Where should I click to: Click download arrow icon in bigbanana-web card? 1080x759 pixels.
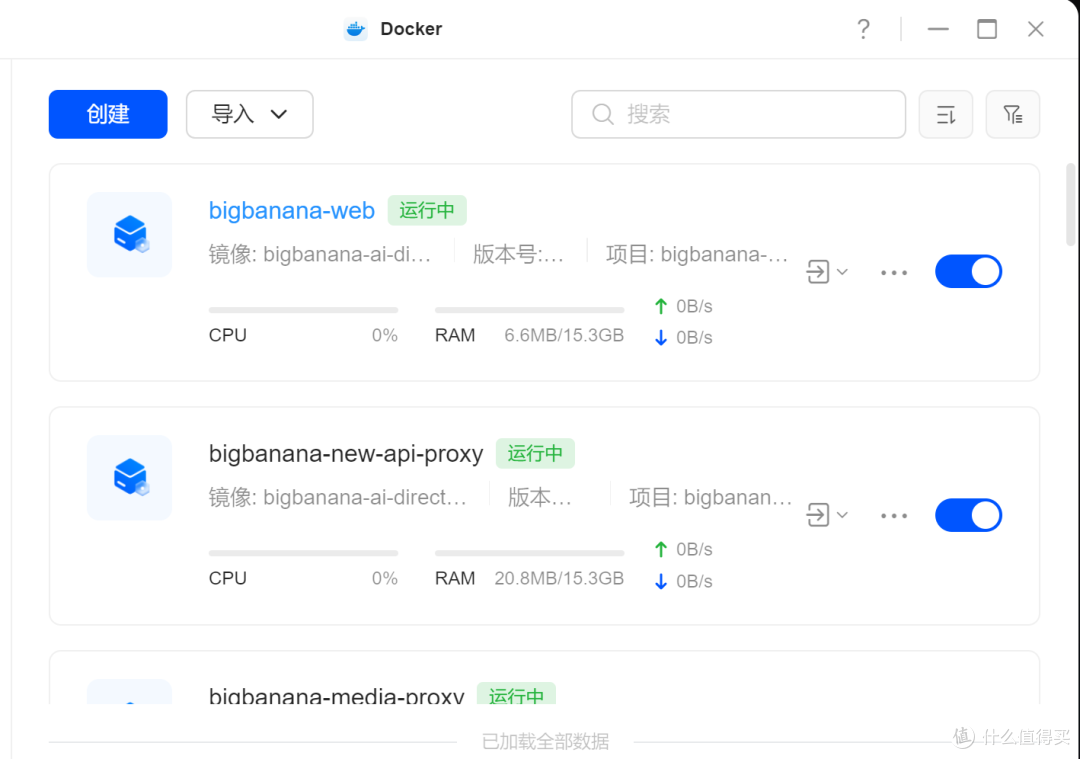click(661, 337)
